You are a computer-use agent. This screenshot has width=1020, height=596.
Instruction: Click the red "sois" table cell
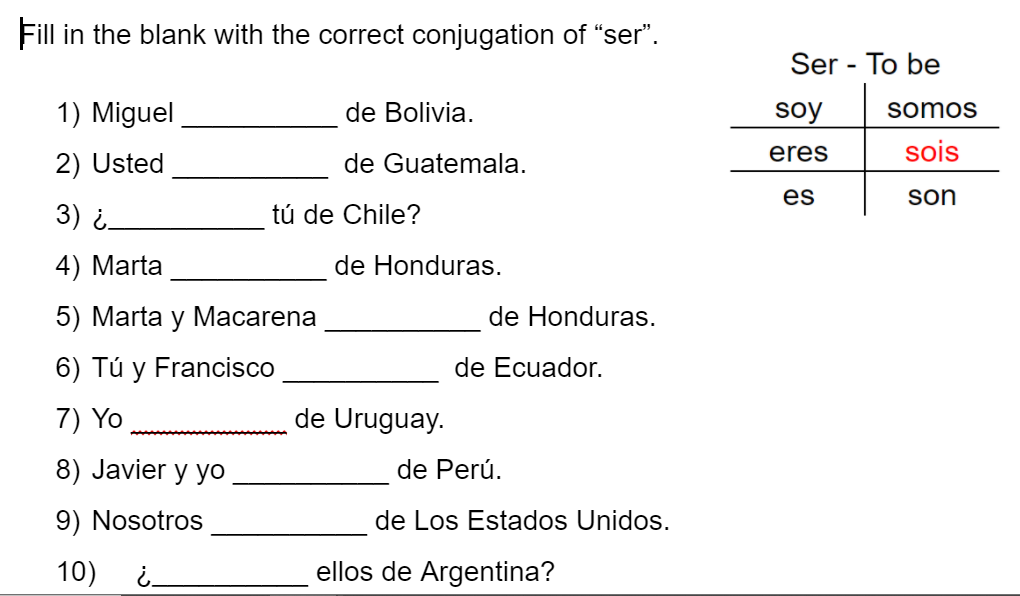pyautogui.click(x=932, y=153)
